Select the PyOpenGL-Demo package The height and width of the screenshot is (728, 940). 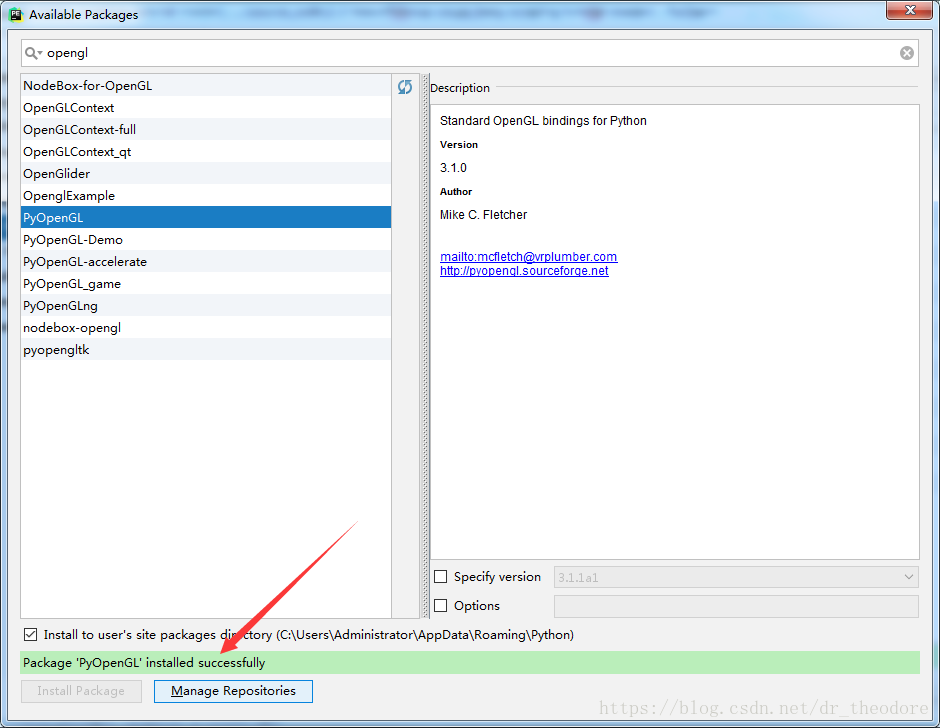click(x=206, y=239)
